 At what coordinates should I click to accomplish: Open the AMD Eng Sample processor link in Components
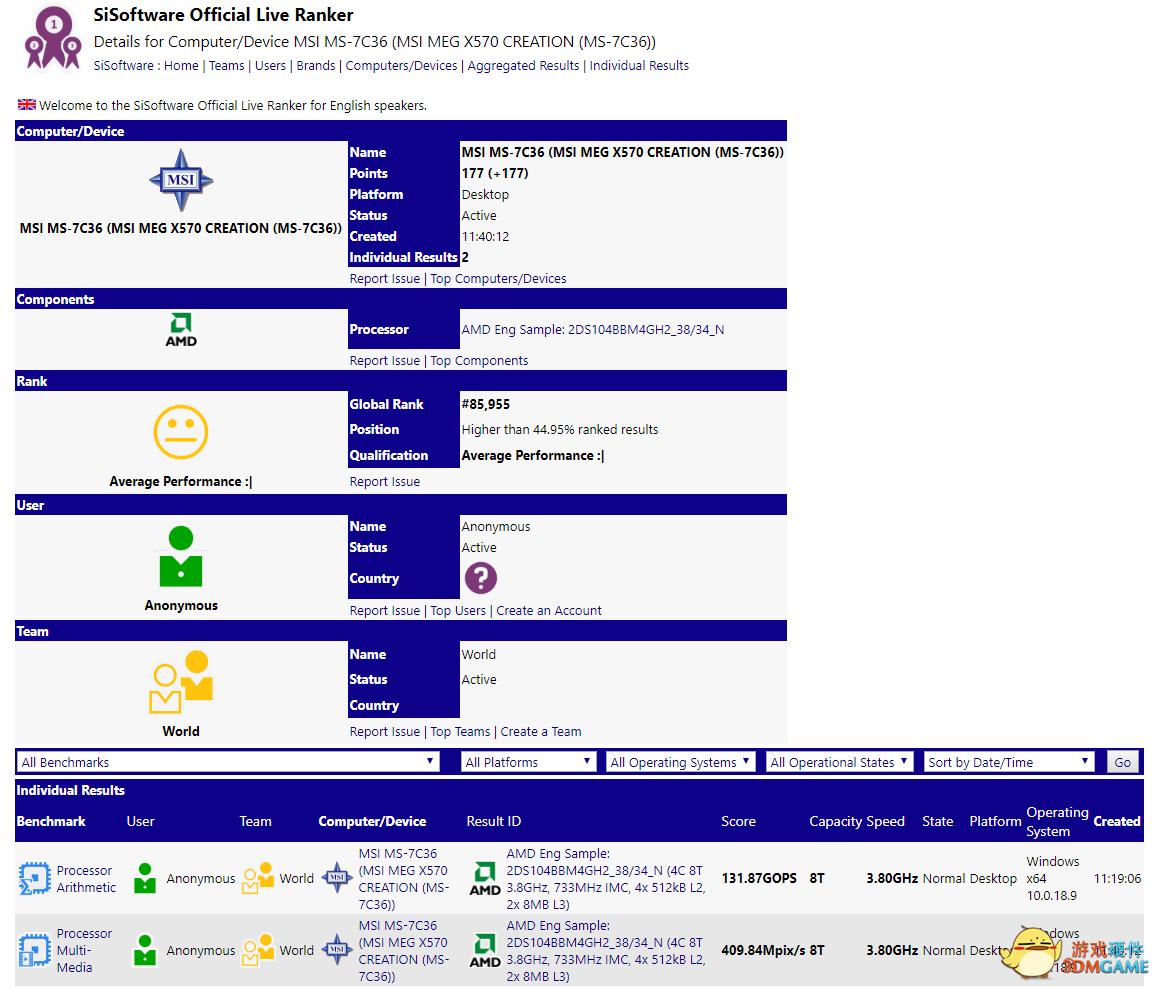tap(593, 329)
